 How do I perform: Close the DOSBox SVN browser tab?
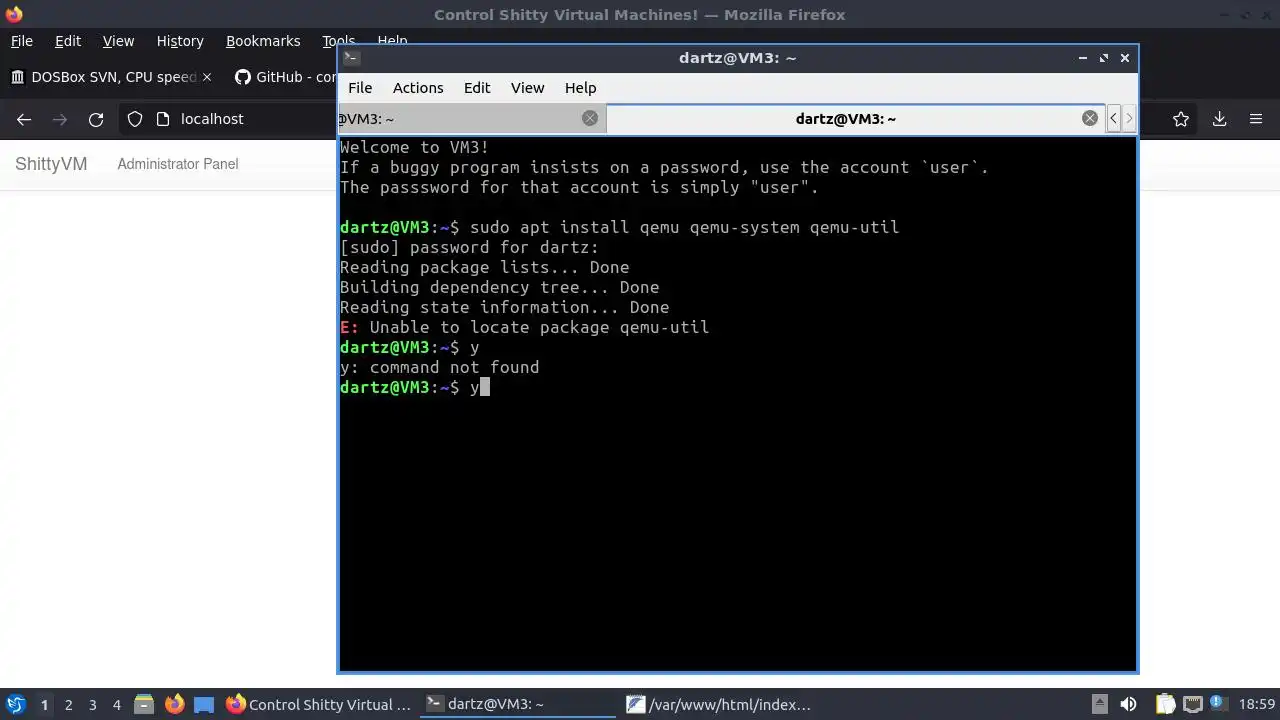pos(207,77)
